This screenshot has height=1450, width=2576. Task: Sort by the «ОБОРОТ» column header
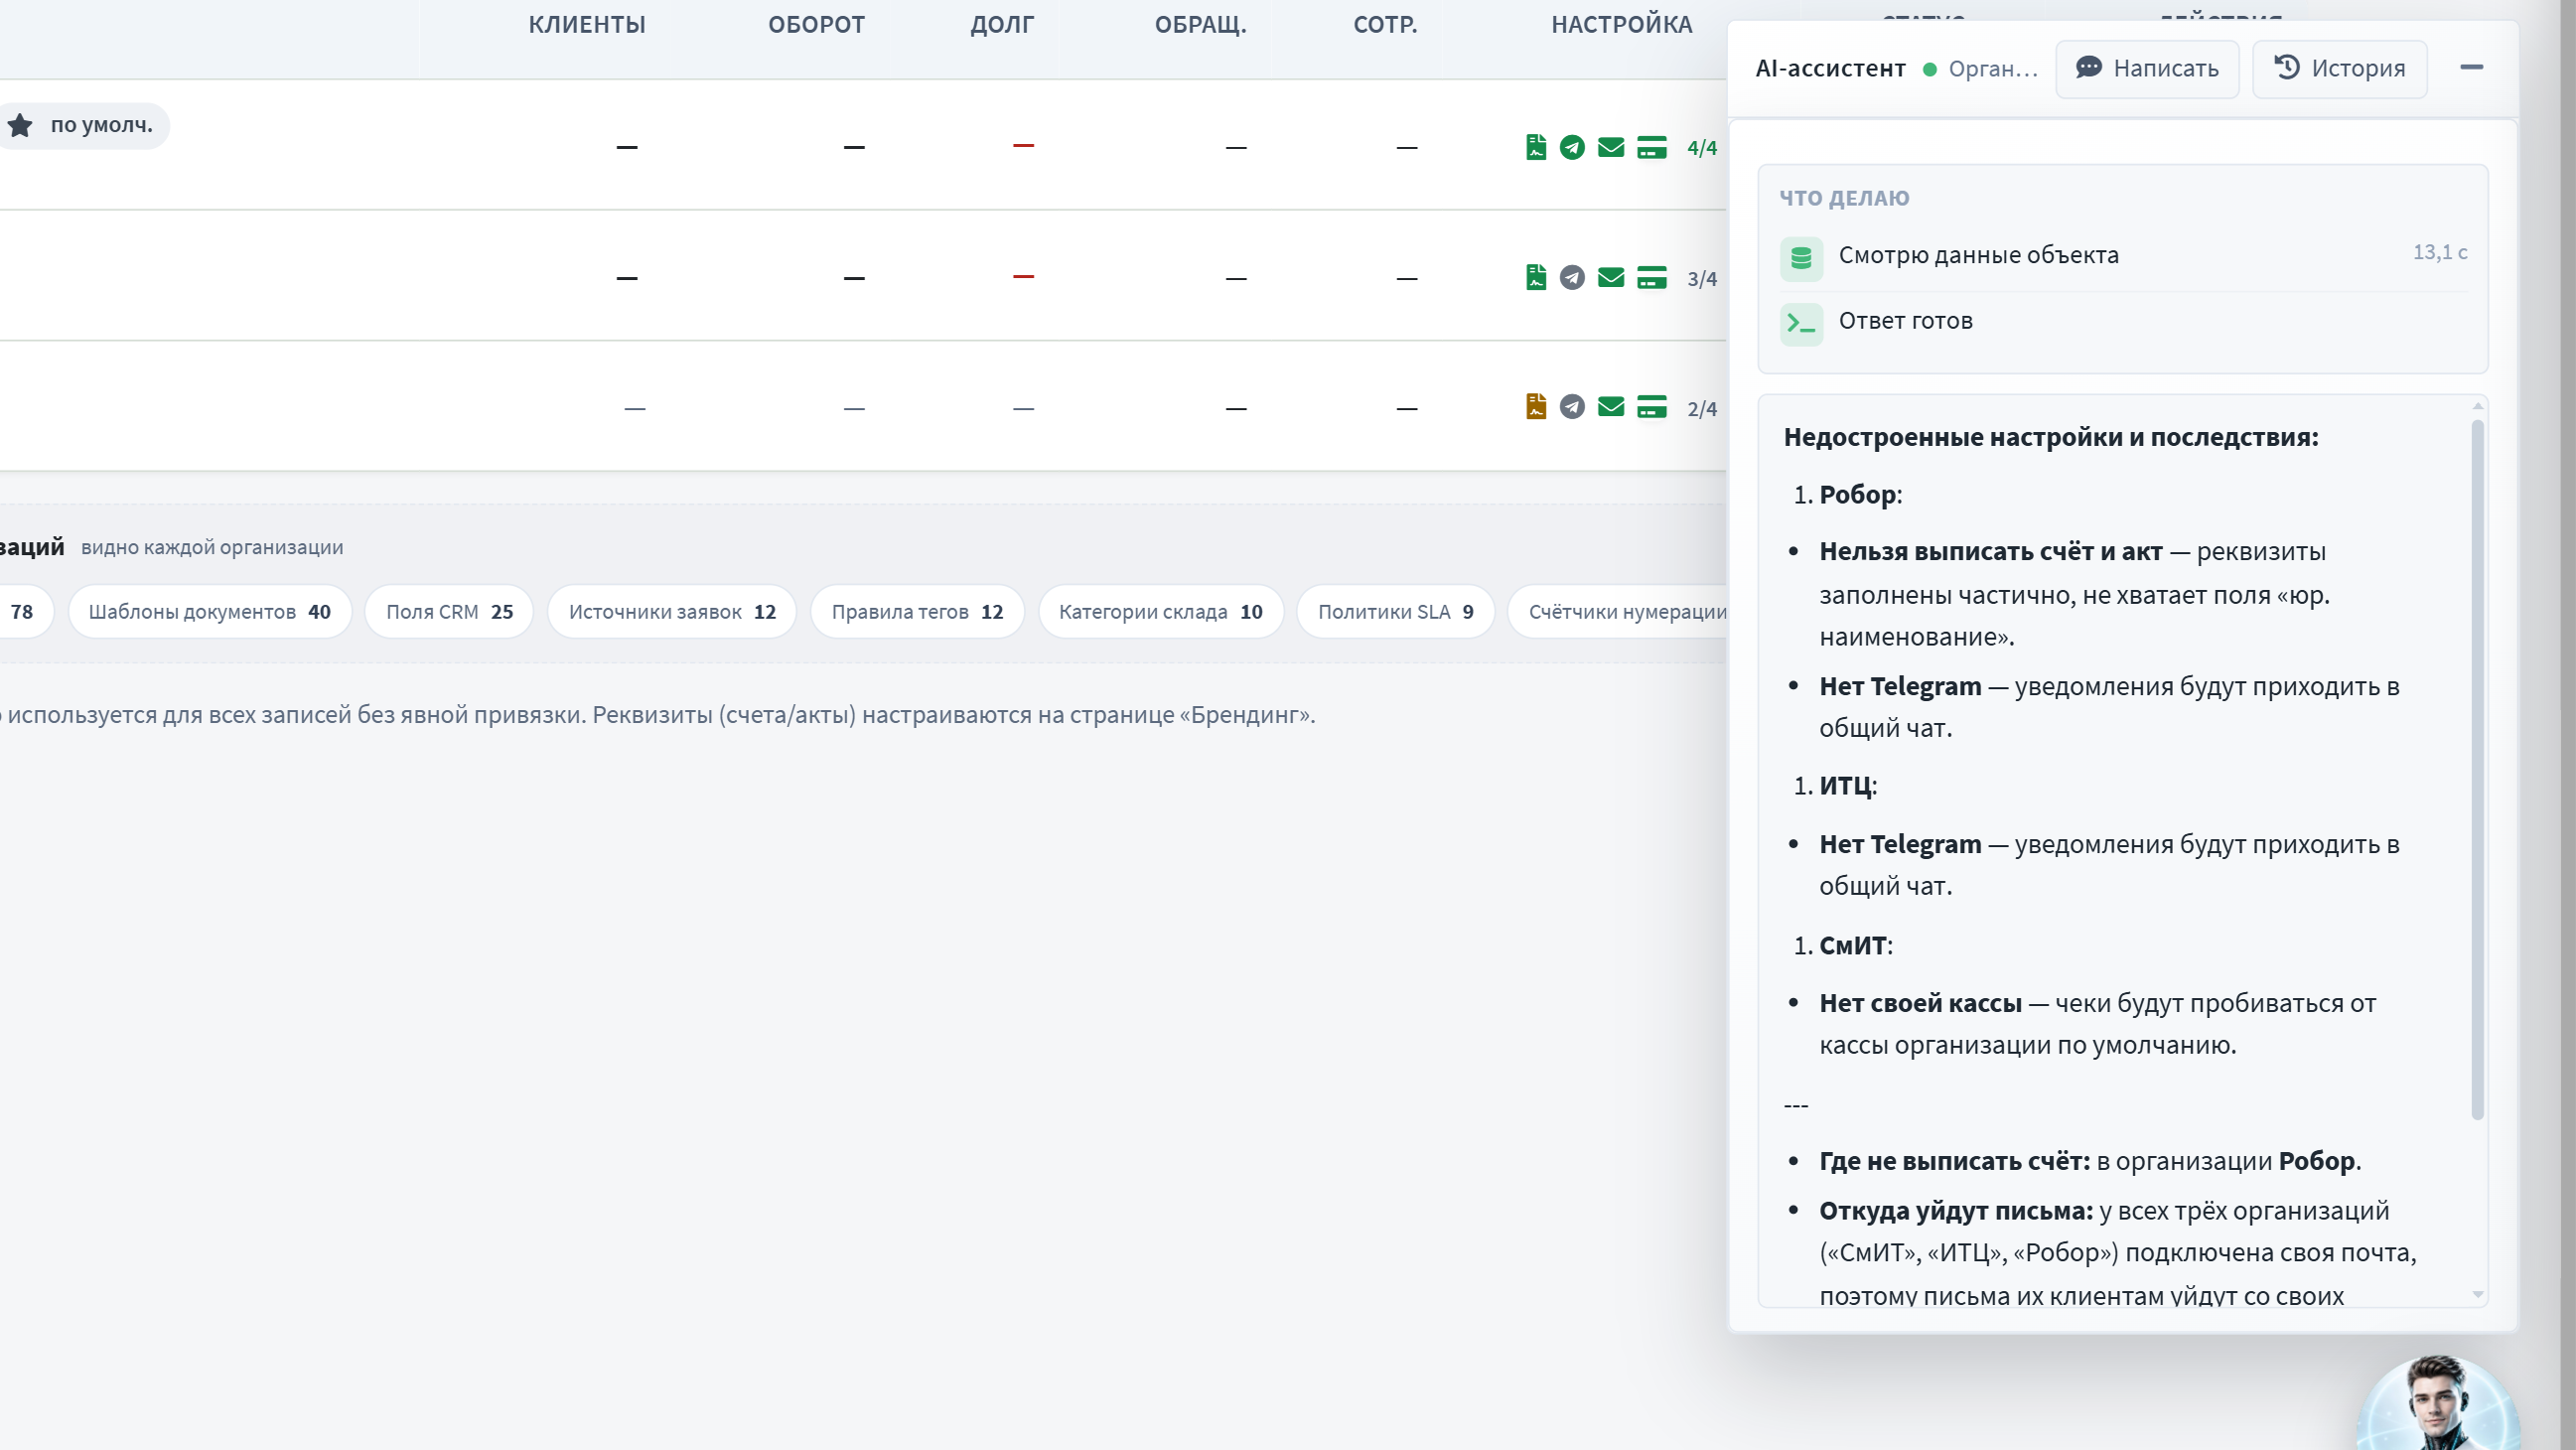pos(816,25)
